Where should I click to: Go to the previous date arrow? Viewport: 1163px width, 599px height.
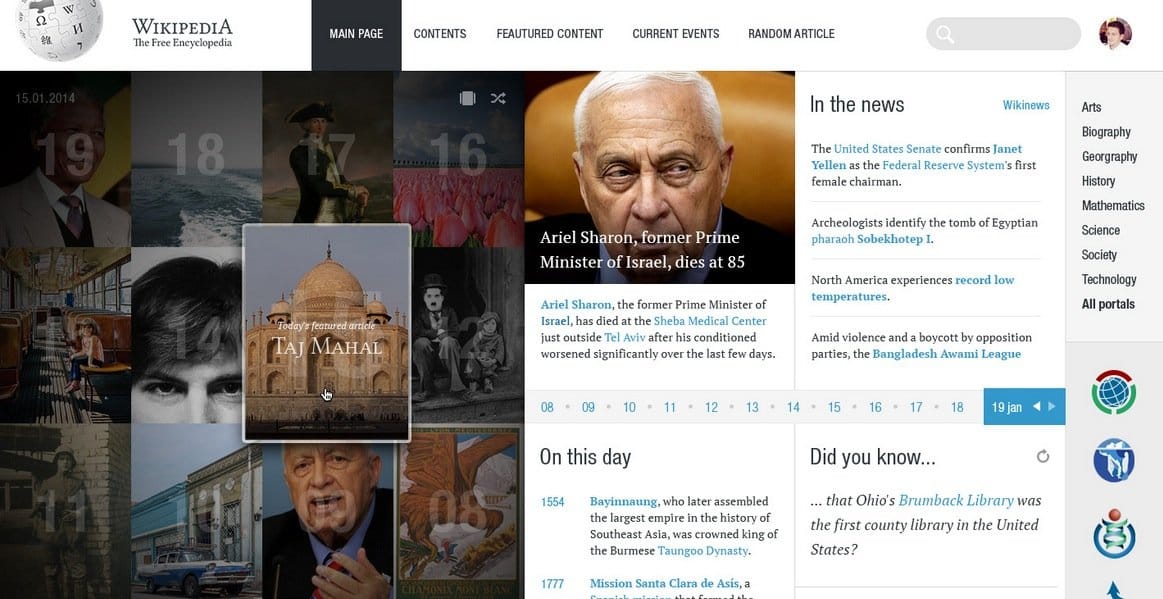[x=1037, y=406]
